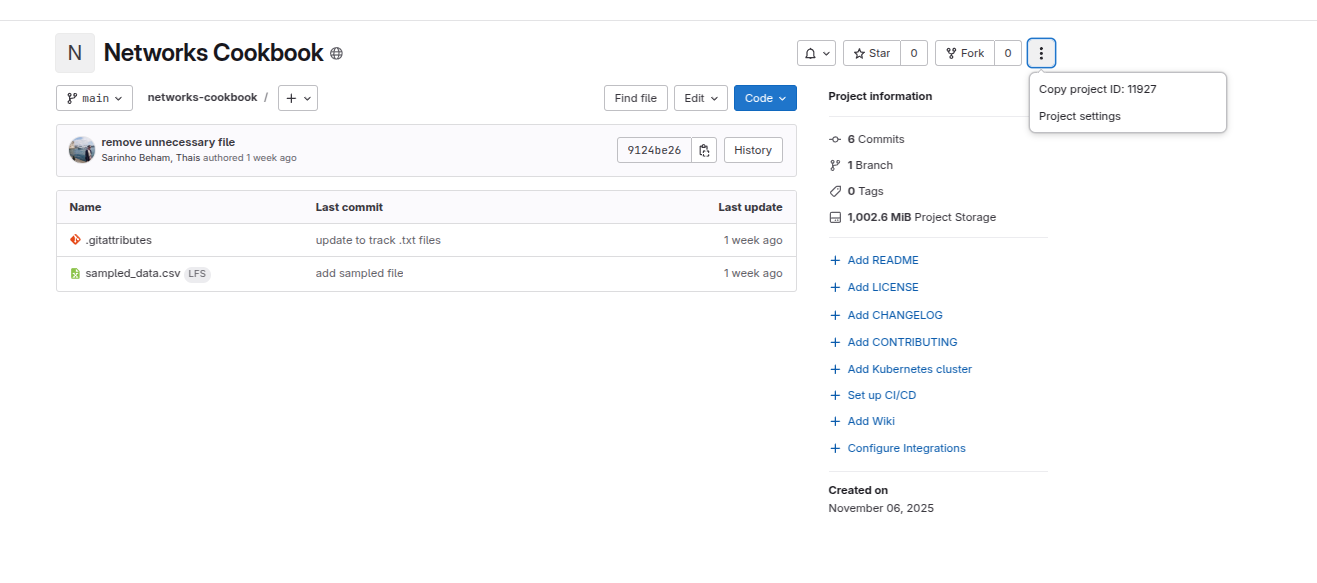
Task: Click the .gitattributes file icon
Action: click(x=75, y=240)
